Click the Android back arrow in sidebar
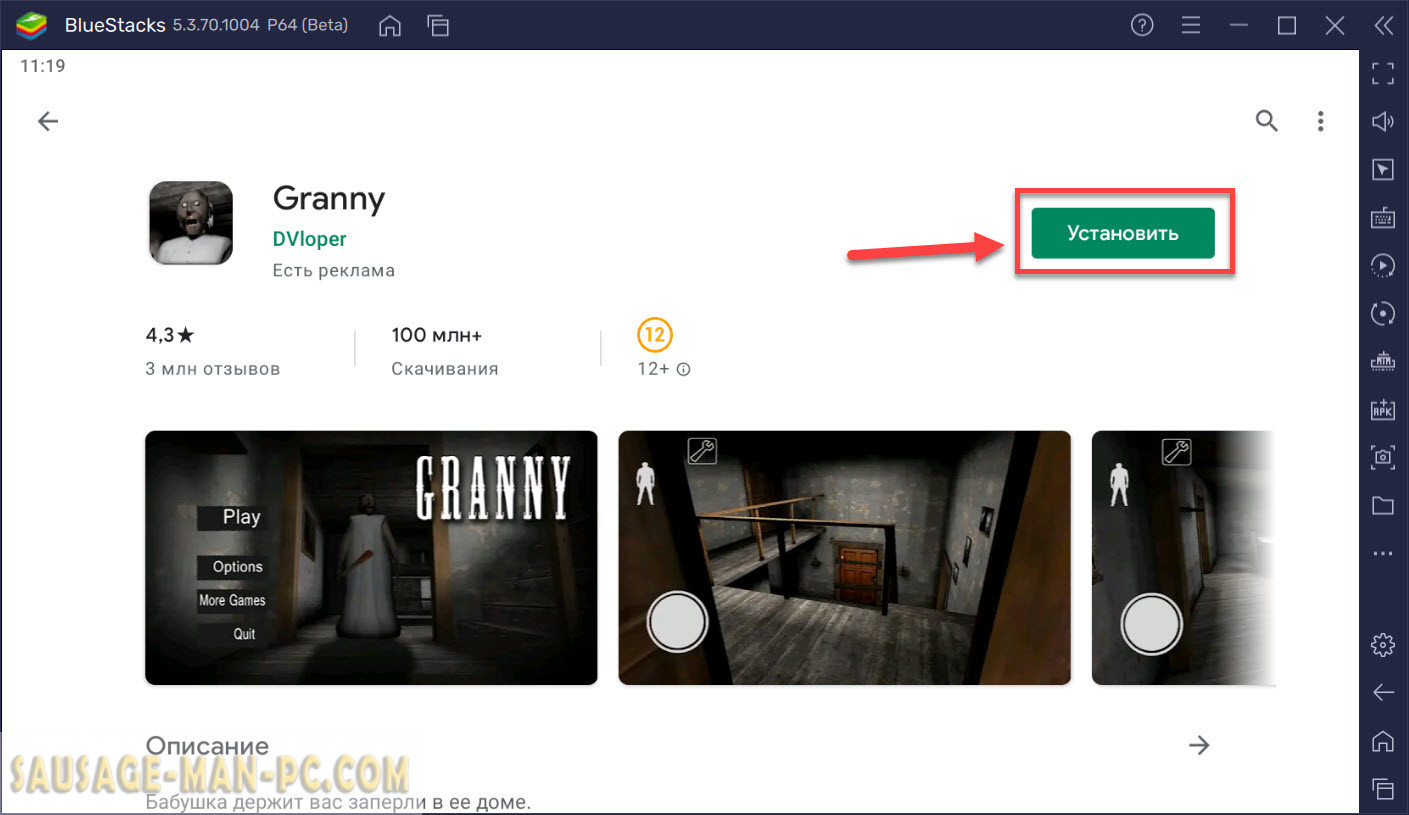This screenshot has width=1409, height=815. 1383,692
